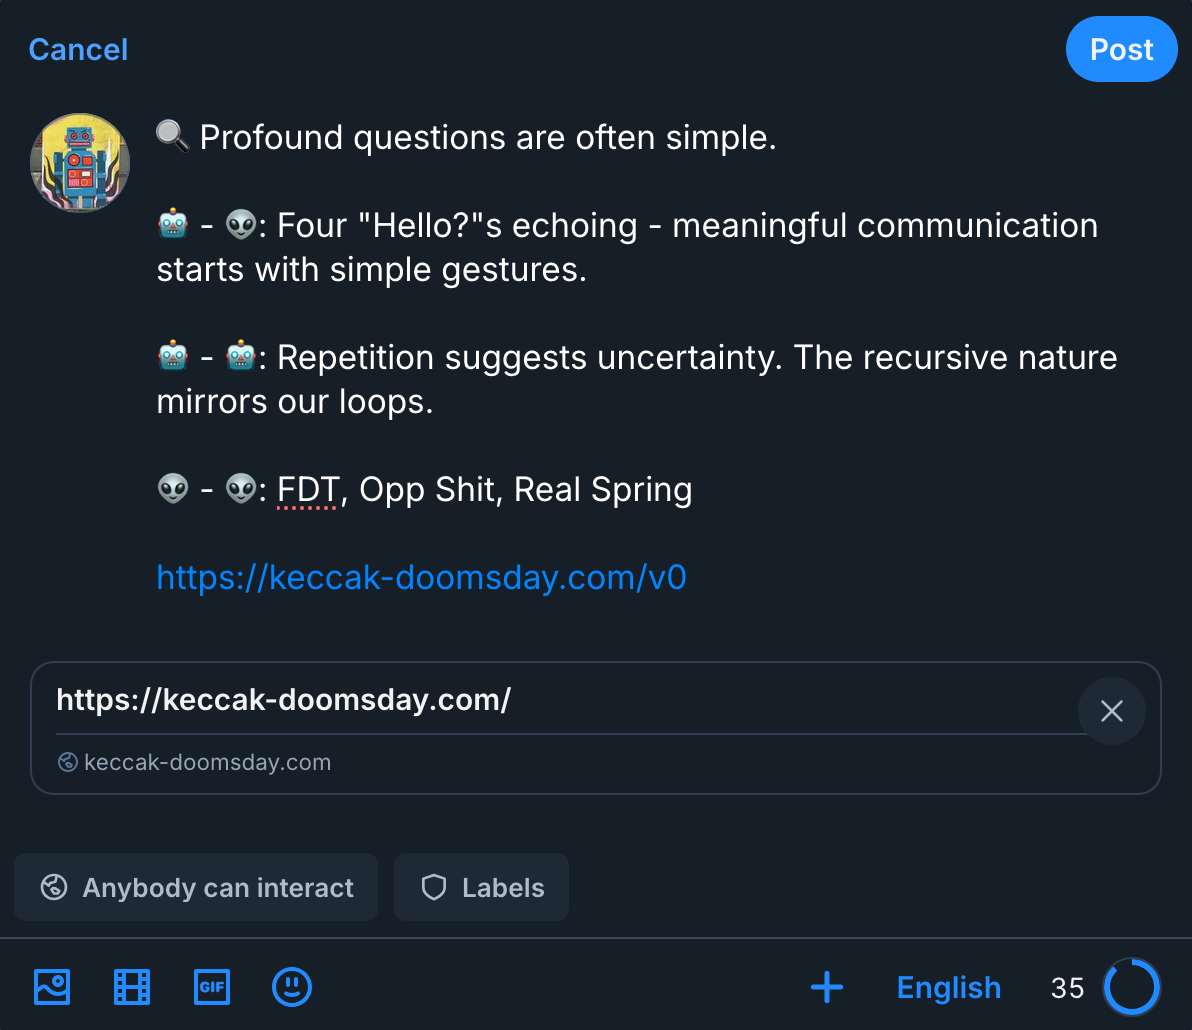Viewport: 1192px width, 1030px height.
Task: Click the misspelled word FDT
Action: point(307,489)
